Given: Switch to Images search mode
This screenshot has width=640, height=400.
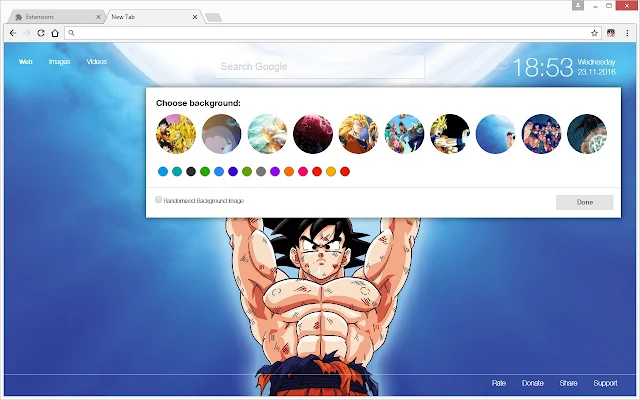Looking at the screenshot, I should (x=60, y=62).
